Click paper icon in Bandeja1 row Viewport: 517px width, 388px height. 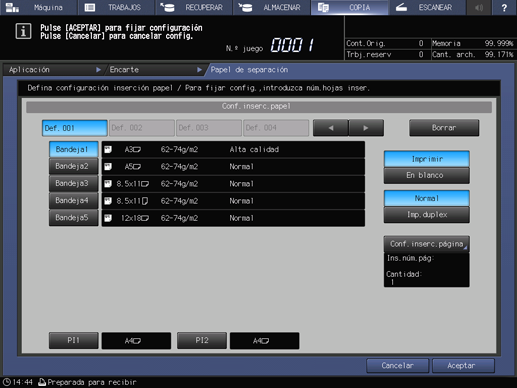(x=108, y=150)
